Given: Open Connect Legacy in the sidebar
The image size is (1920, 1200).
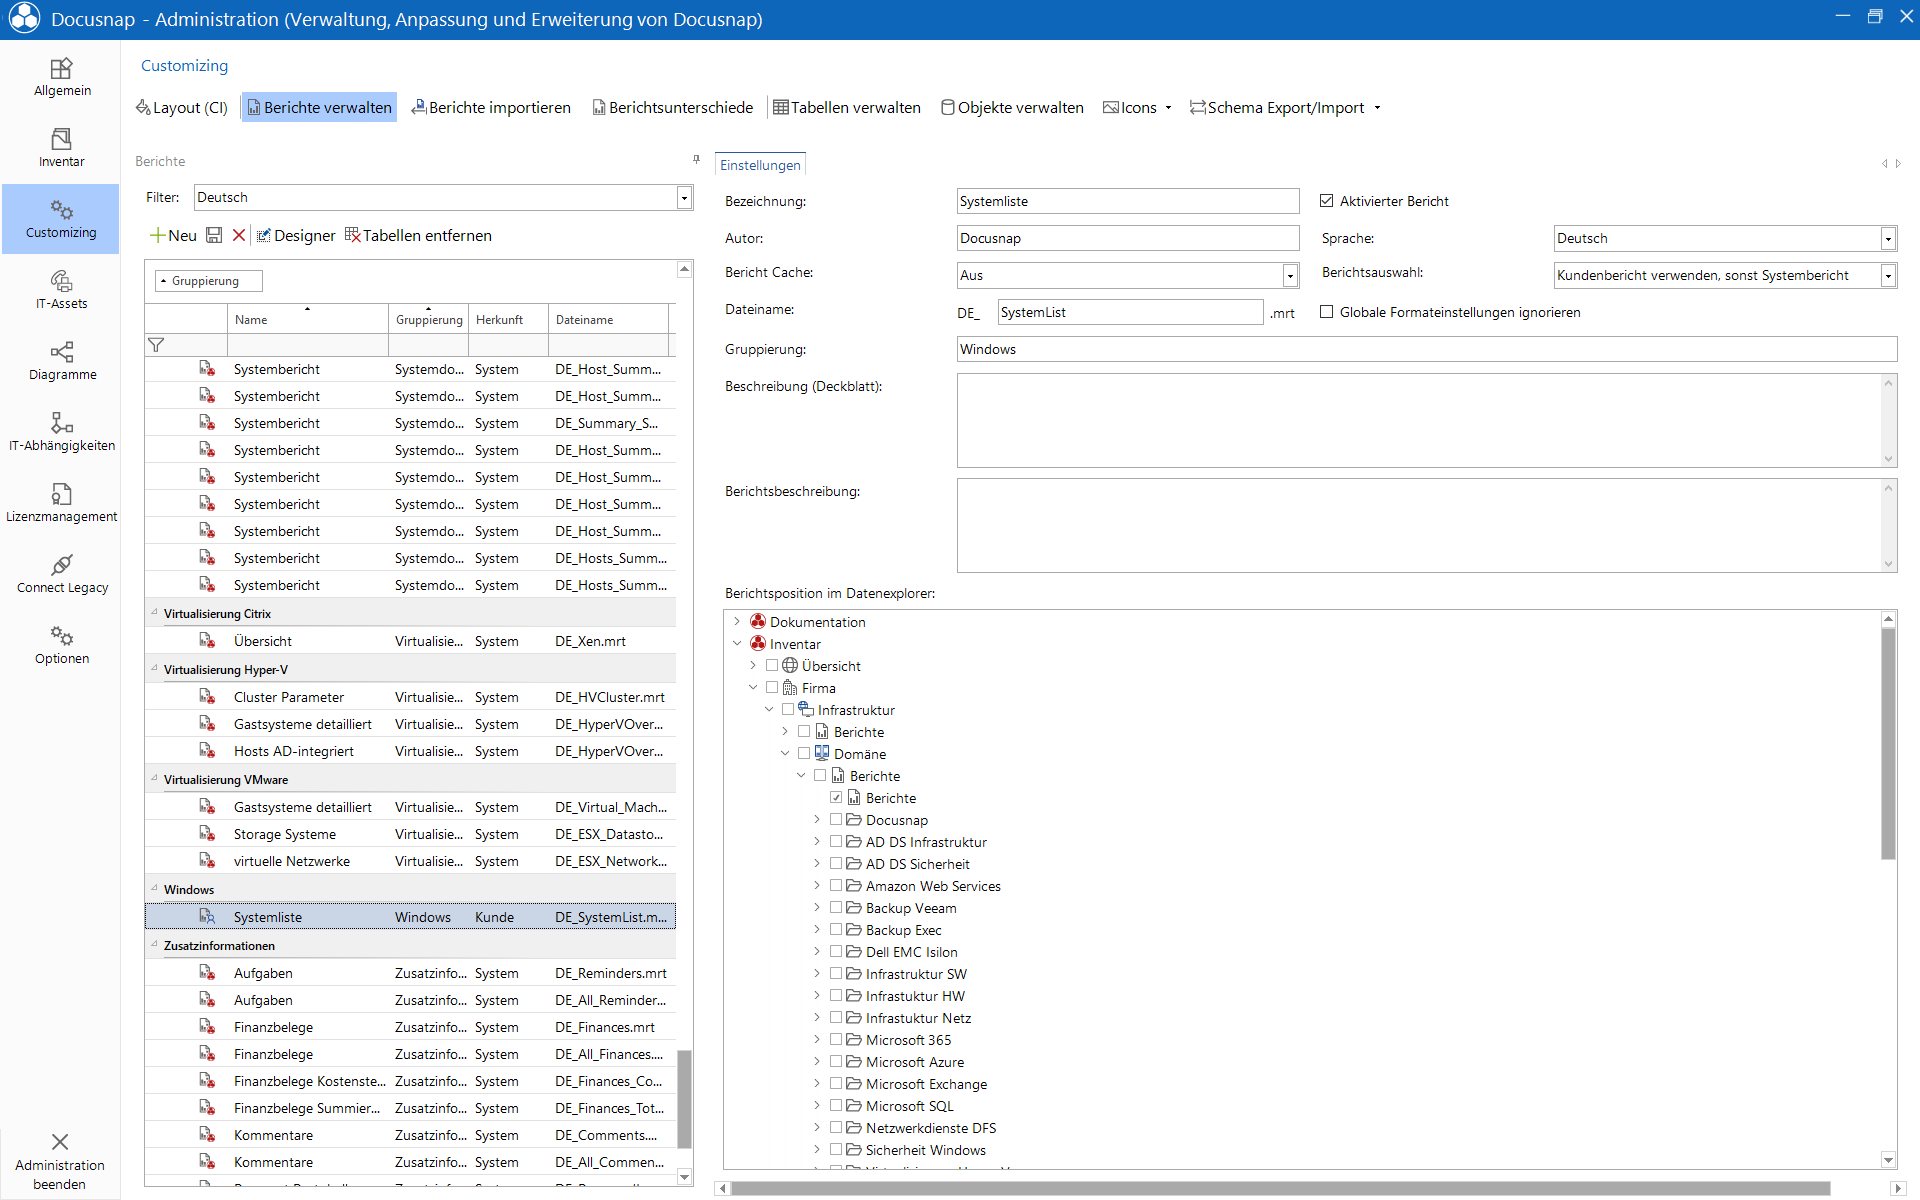Looking at the screenshot, I should (x=61, y=574).
